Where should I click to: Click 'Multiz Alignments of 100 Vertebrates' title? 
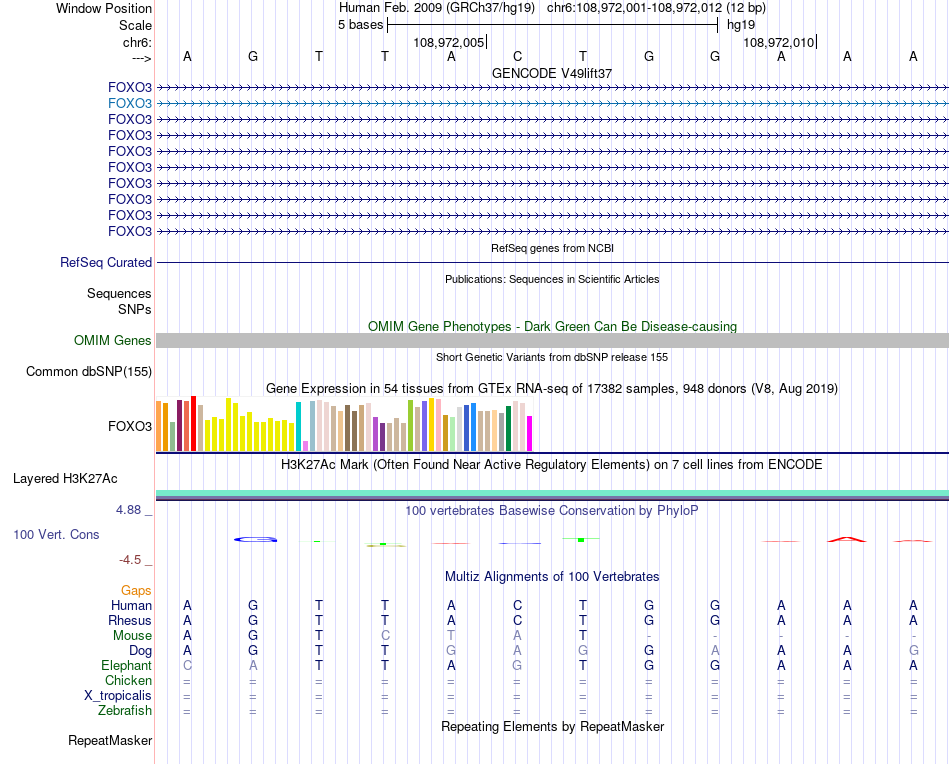552,576
